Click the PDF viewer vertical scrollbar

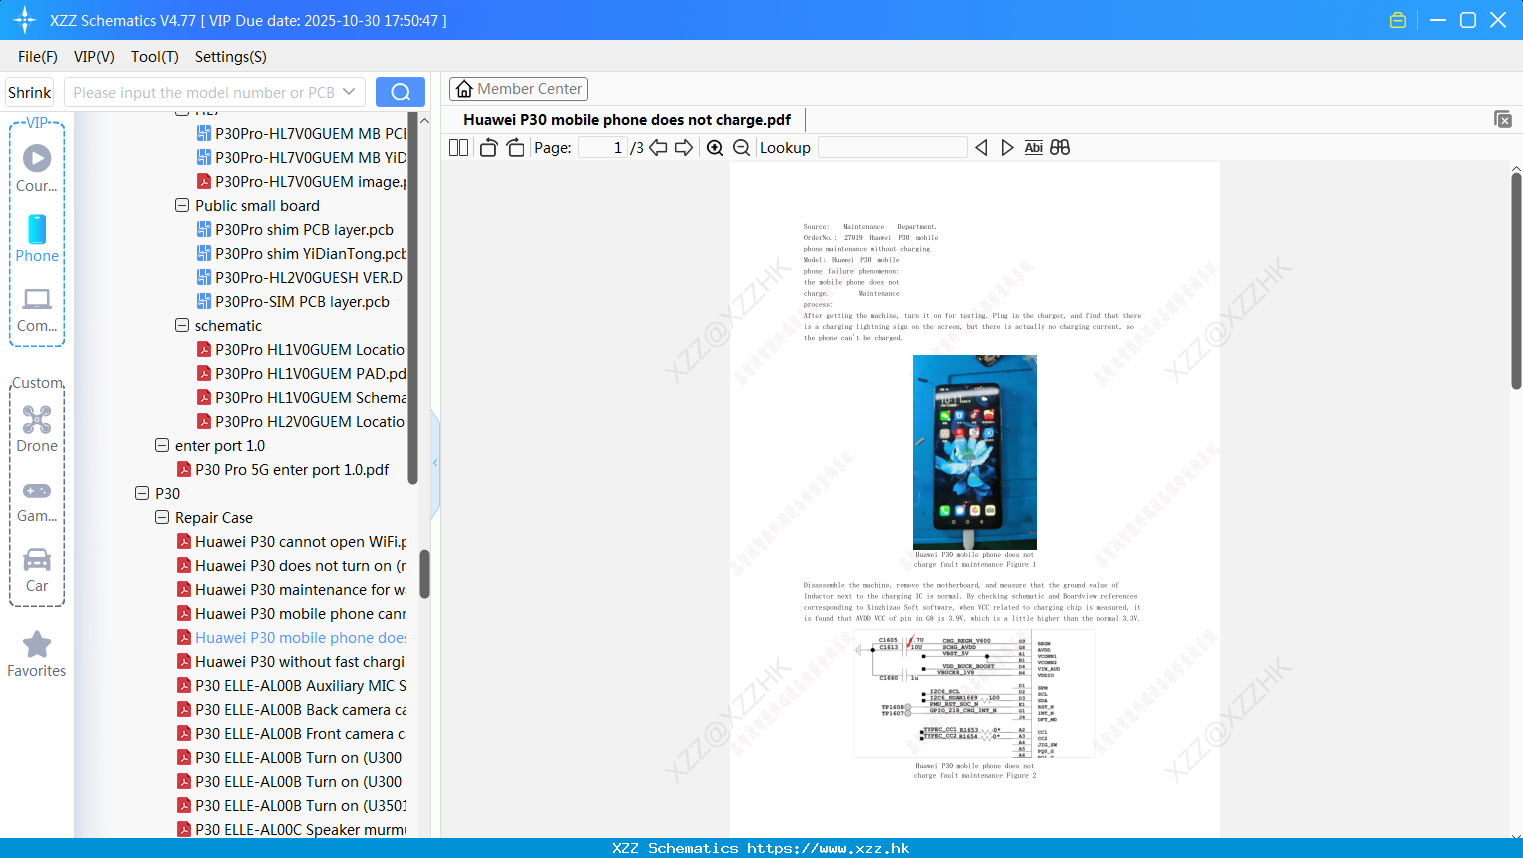(x=1516, y=280)
